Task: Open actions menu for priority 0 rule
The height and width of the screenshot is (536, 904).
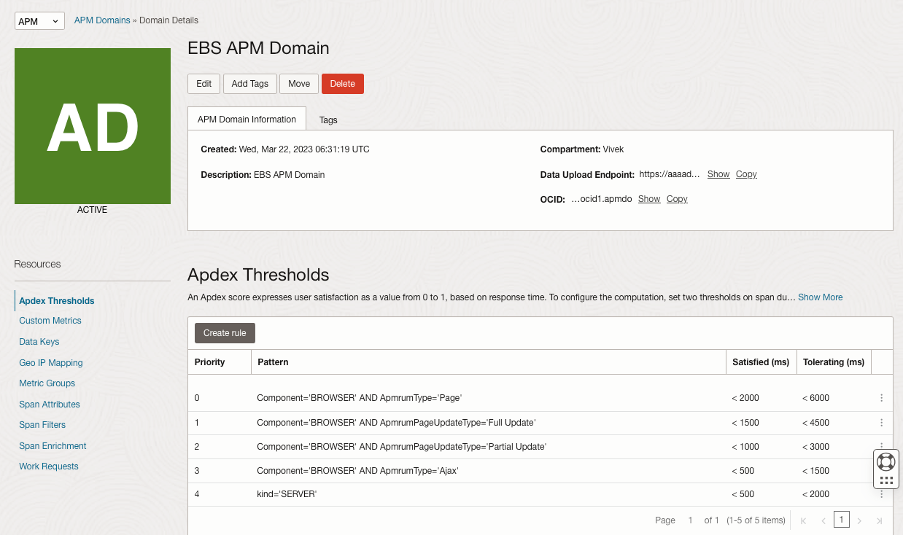Action: click(881, 398)
